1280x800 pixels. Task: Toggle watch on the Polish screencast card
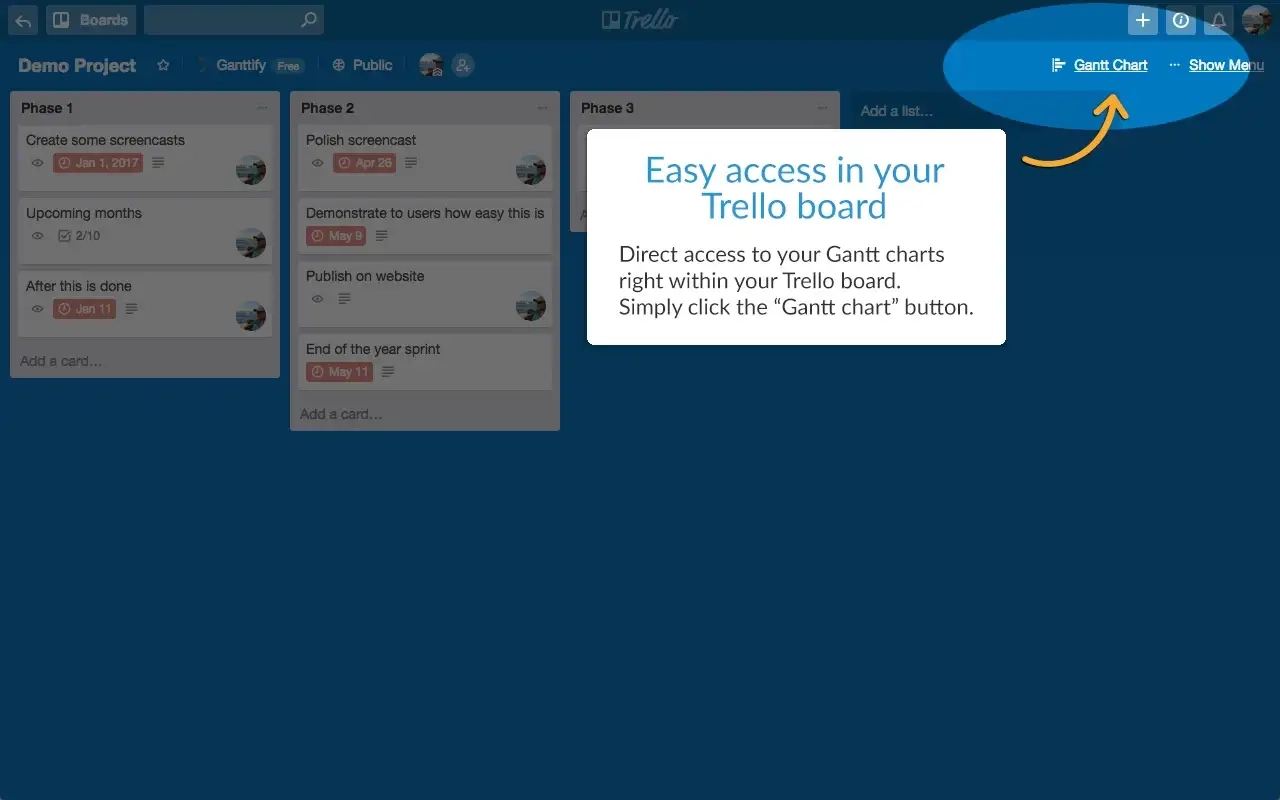pyautogui.click(x=317, y=163)
